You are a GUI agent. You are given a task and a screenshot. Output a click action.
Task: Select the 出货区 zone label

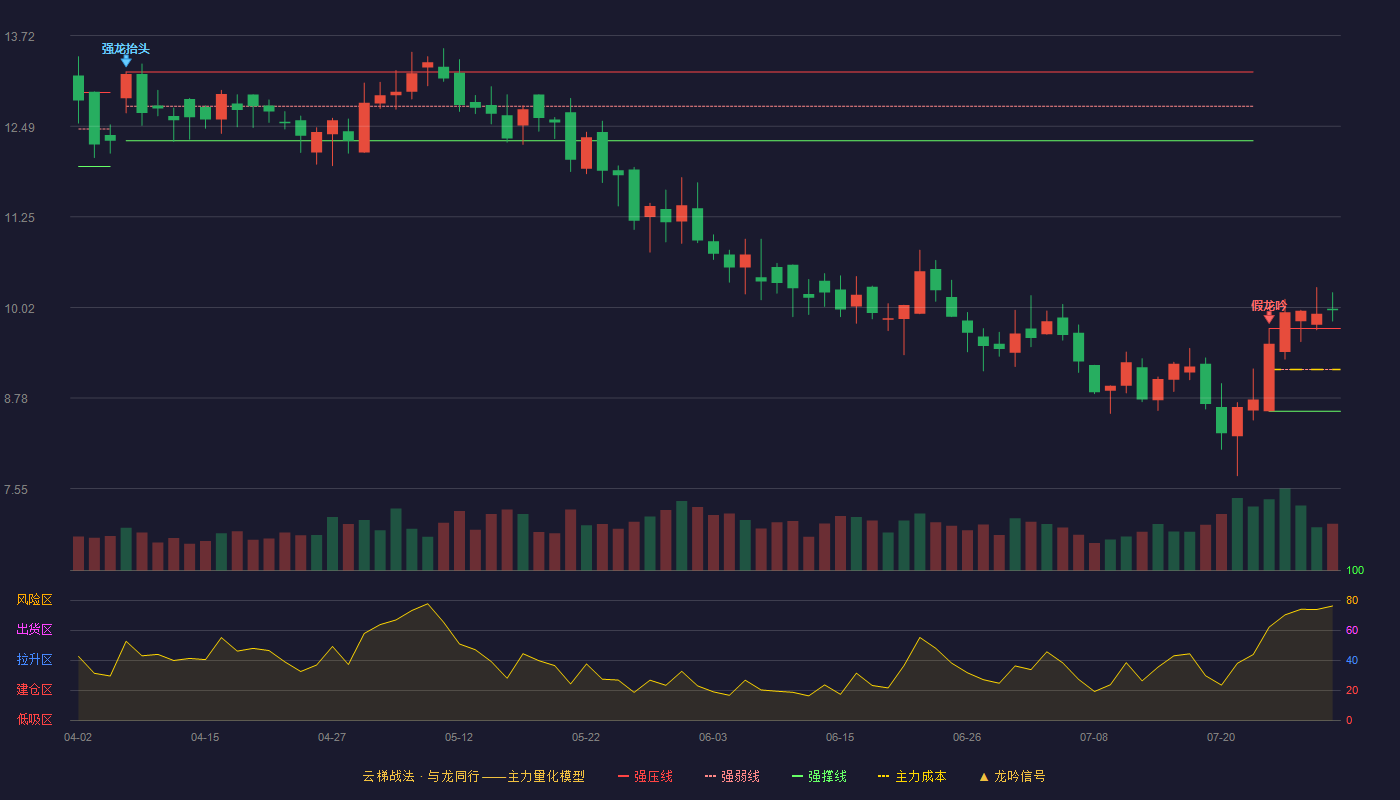(x=34, y=630)
